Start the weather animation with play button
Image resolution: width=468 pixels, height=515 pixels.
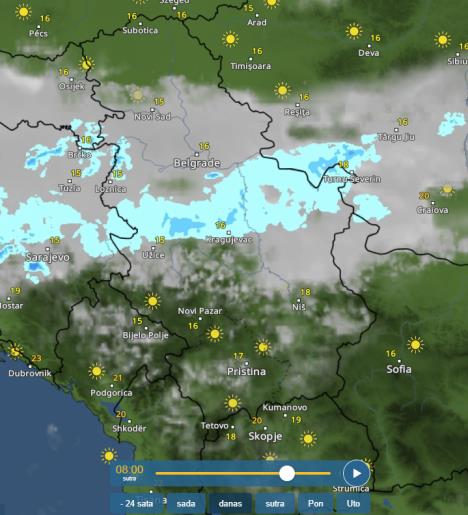(356, 473)
